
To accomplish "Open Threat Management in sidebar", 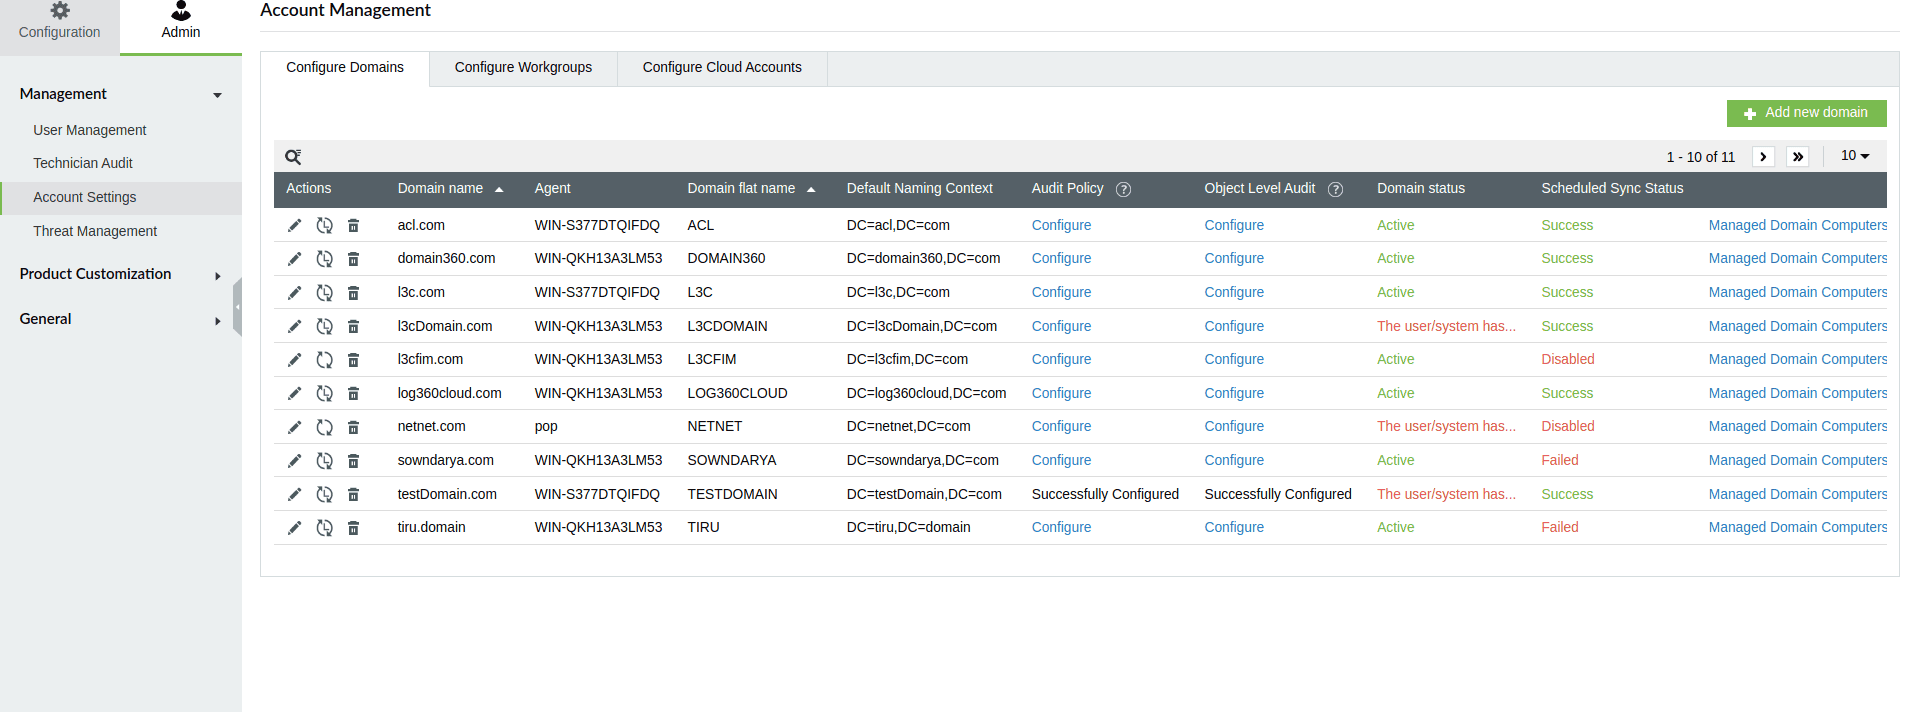I will tap(95, 231).
